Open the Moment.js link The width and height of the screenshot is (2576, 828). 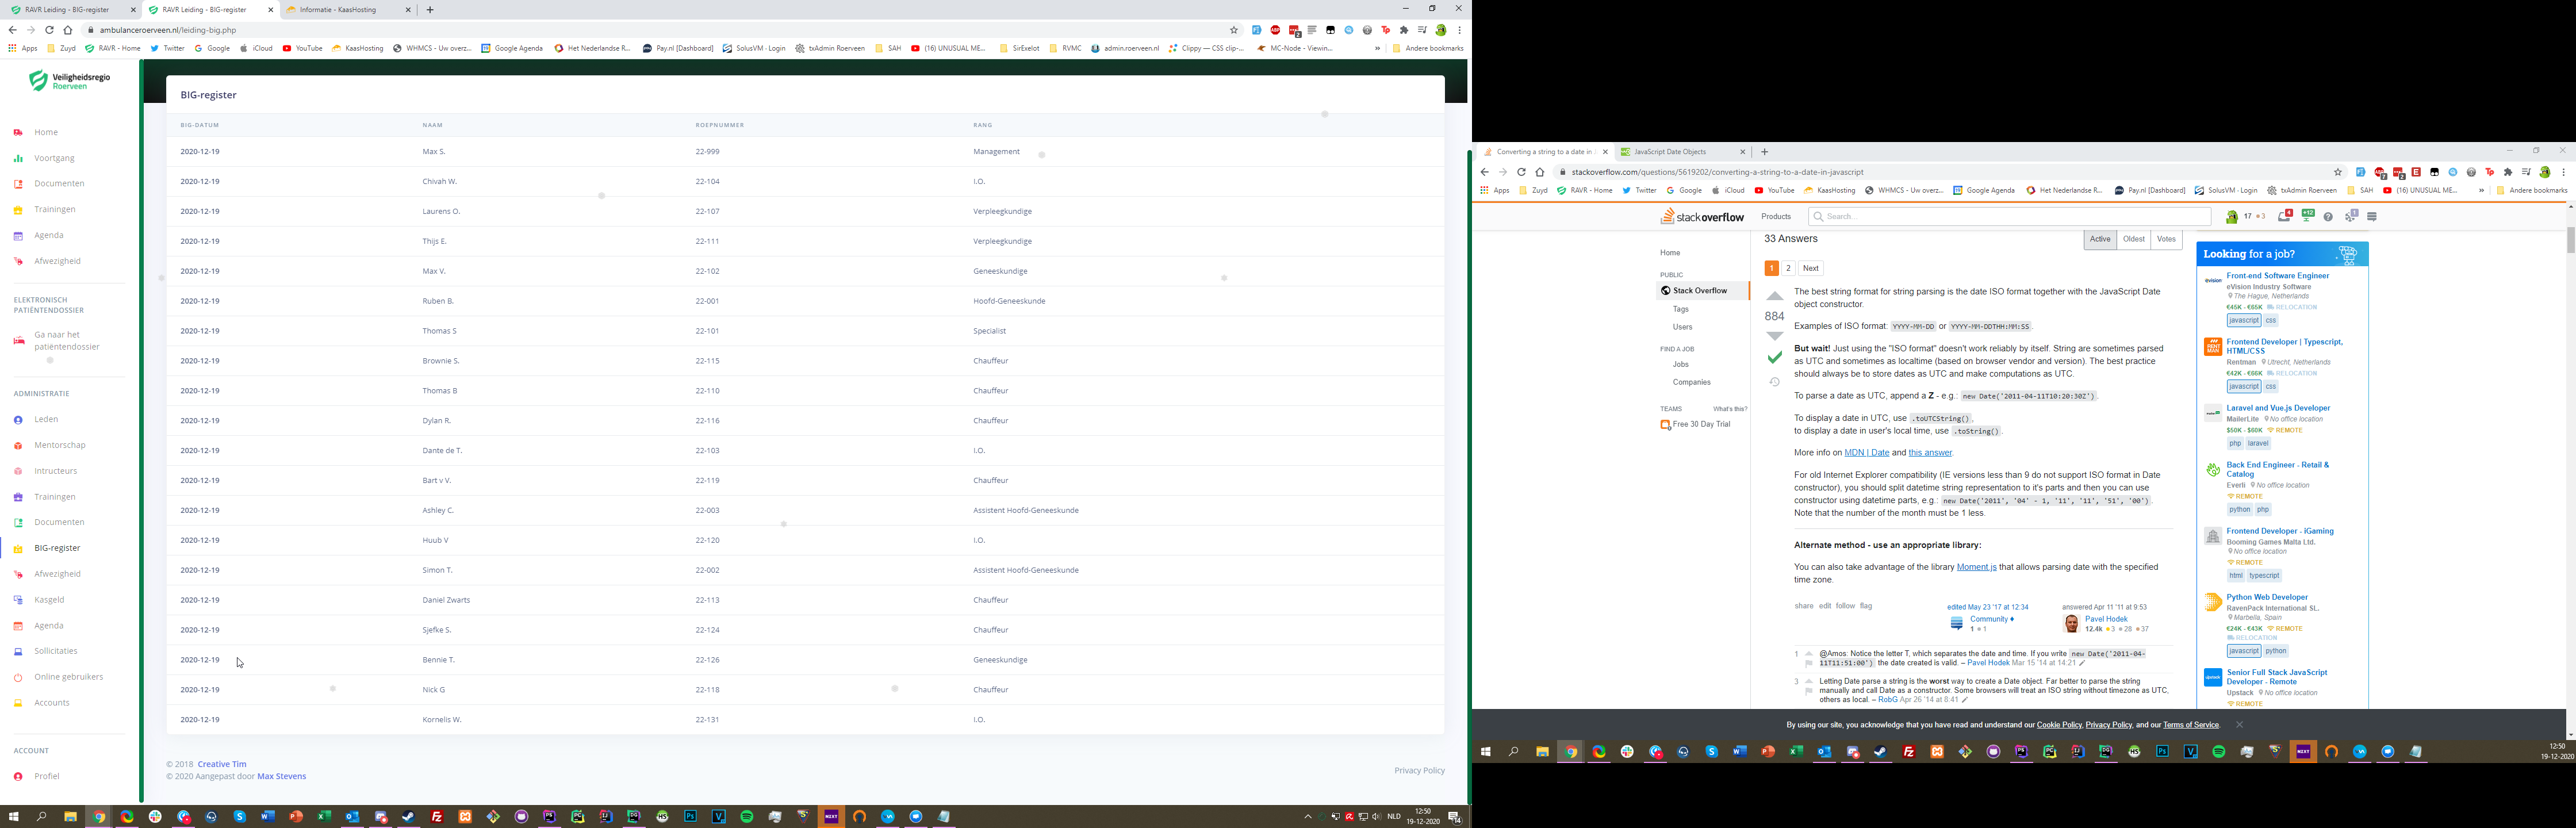(x=1976, y=567)
